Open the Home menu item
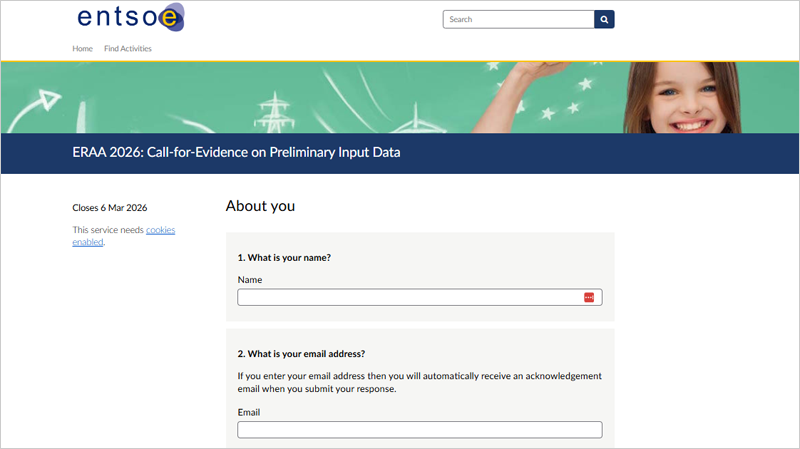 click(83, 48)
